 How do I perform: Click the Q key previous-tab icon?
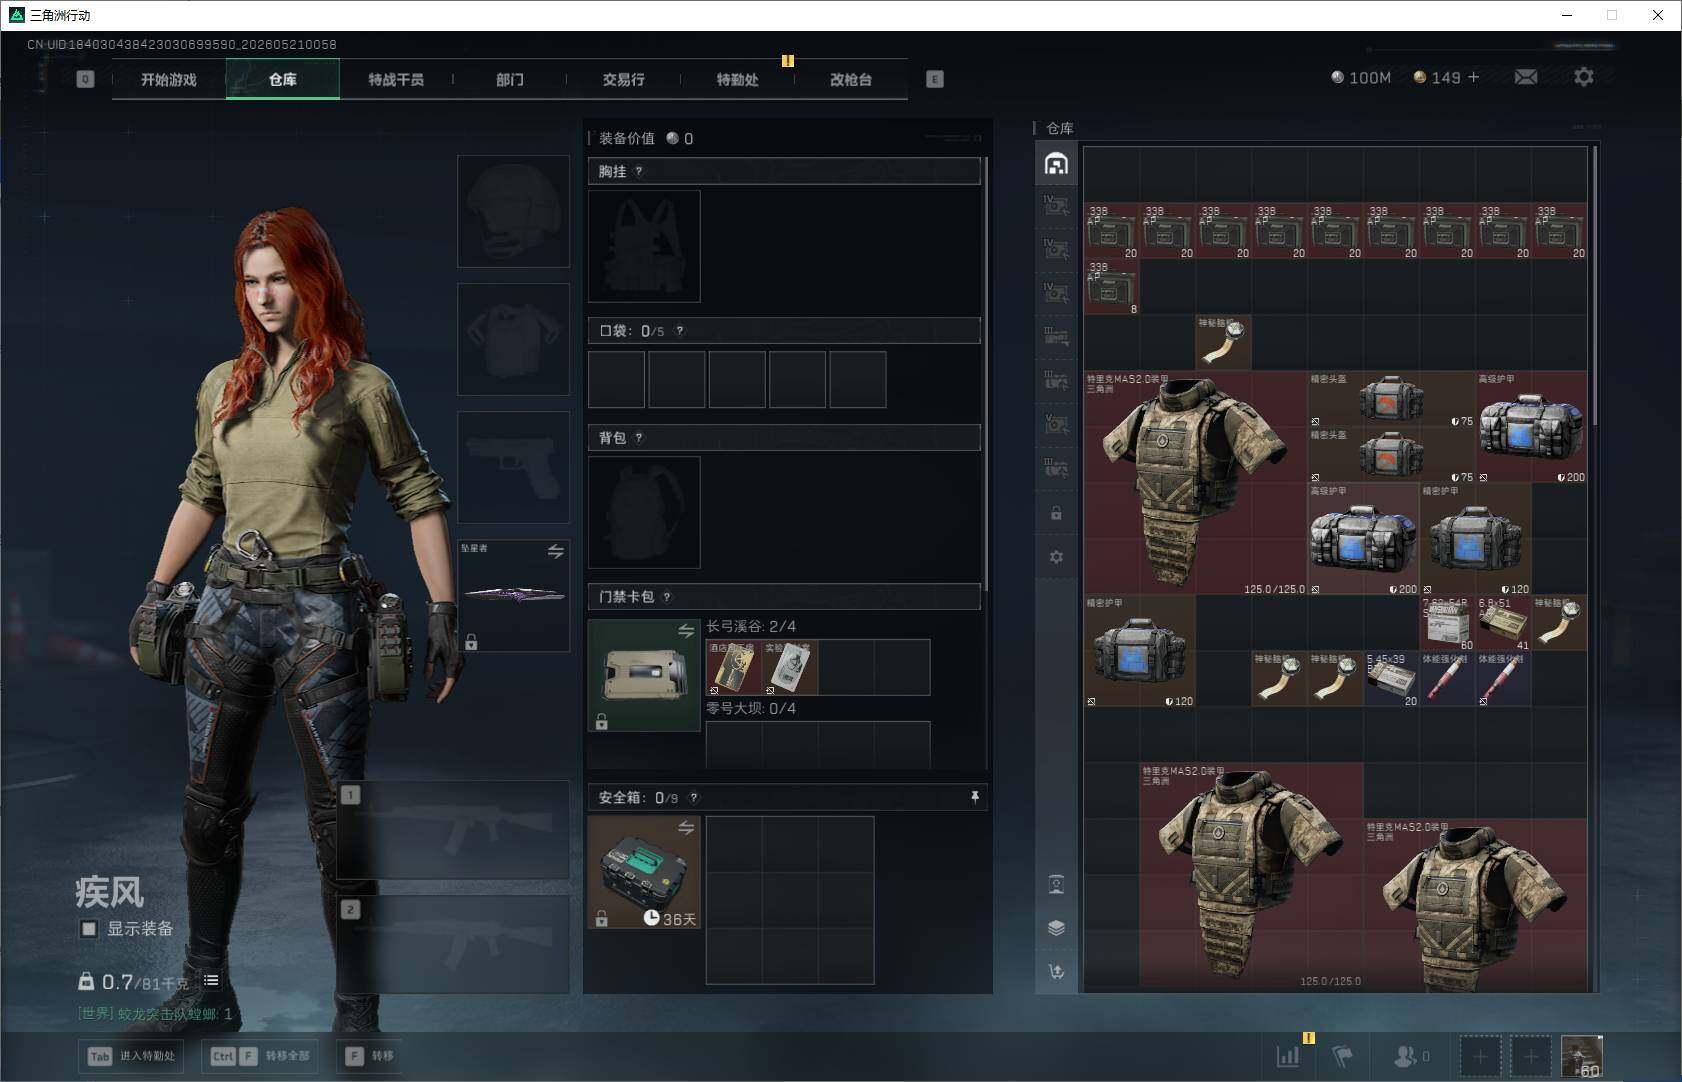85,79
